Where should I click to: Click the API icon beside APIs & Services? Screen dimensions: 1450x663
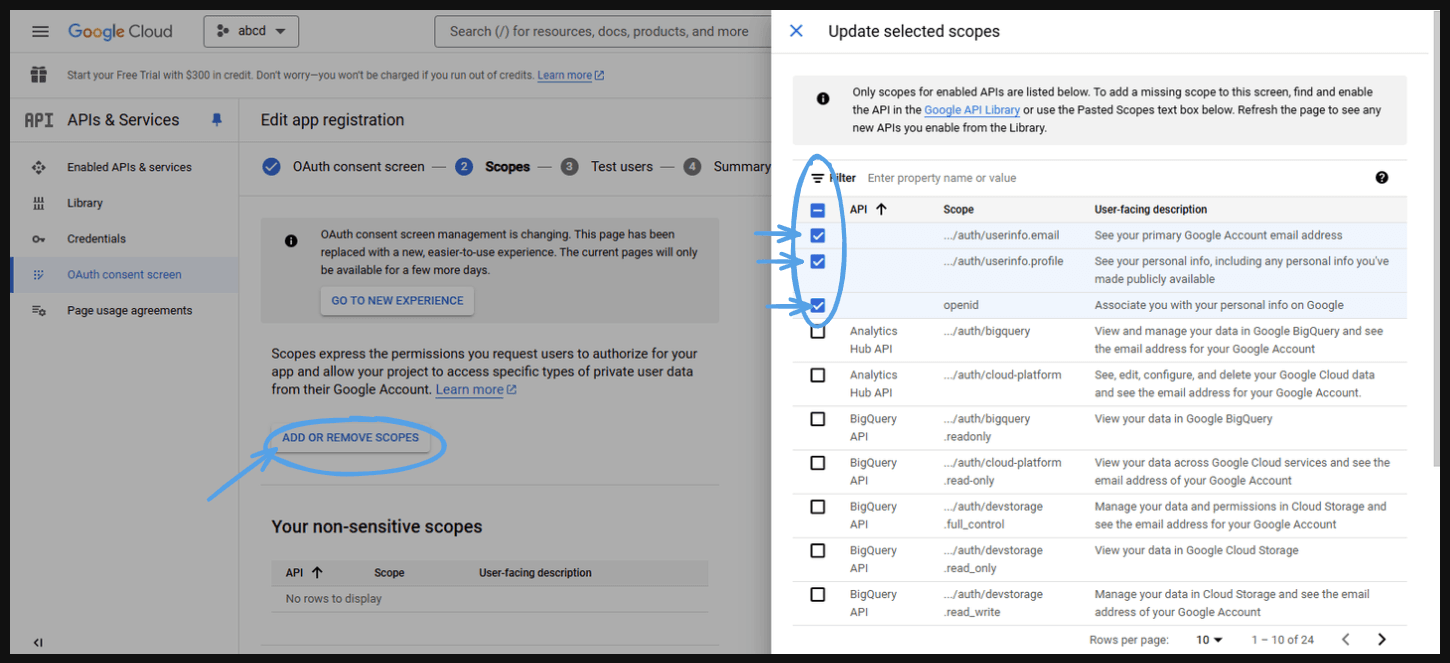coord(39,120)
